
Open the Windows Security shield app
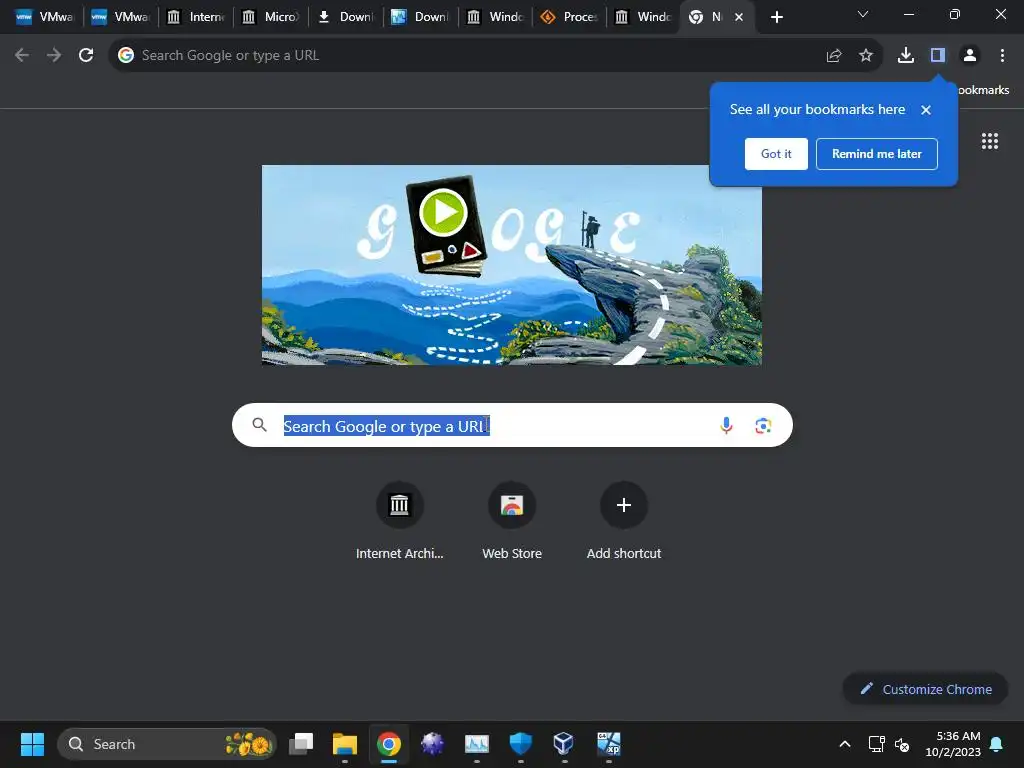520,744
